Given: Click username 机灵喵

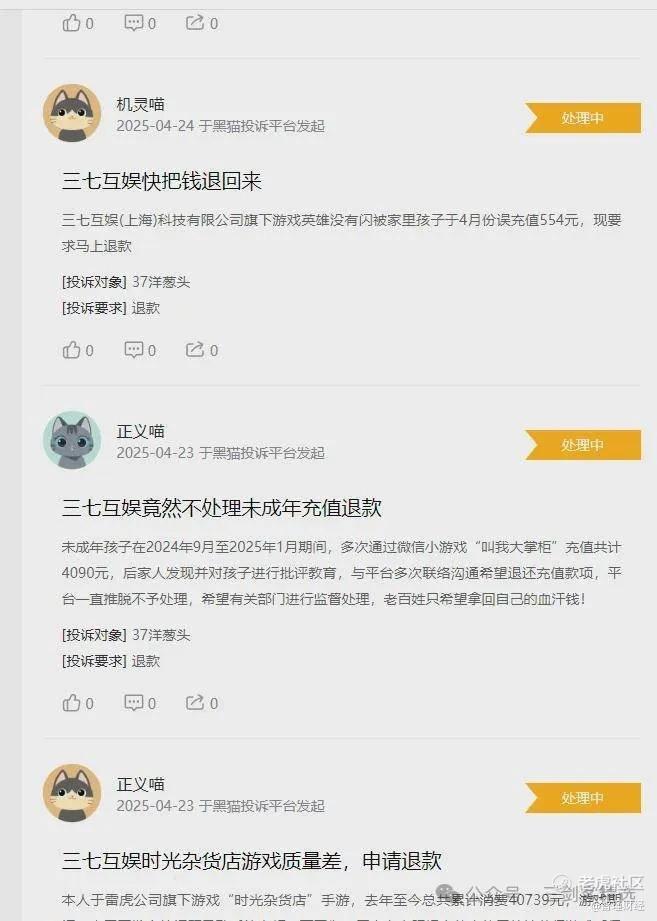Looking at the screenshot, I should (x=140, y=105).
